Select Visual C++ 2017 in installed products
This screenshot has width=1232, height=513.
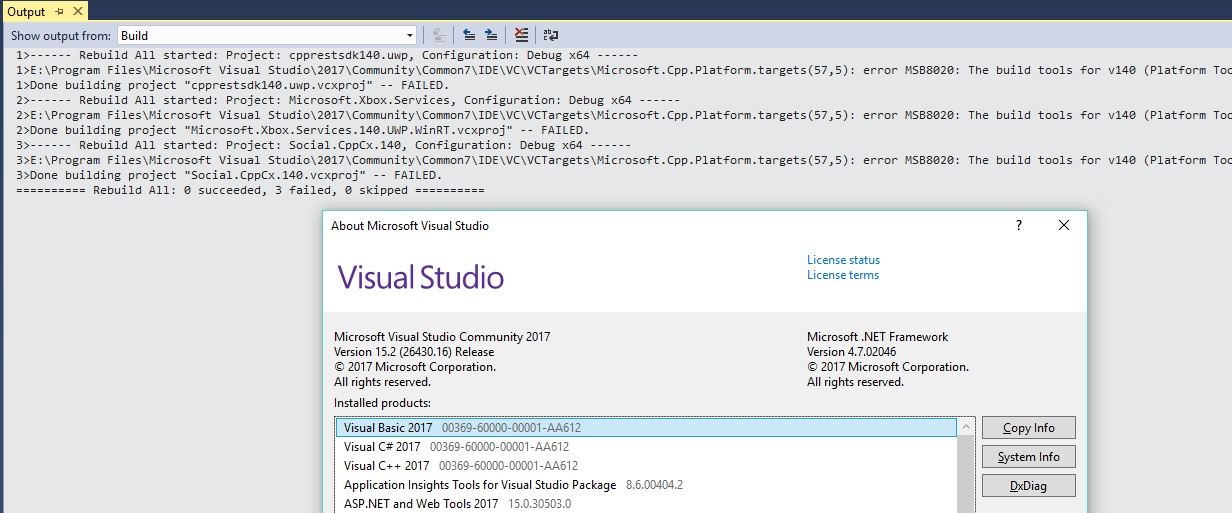(x=646, y=466)
